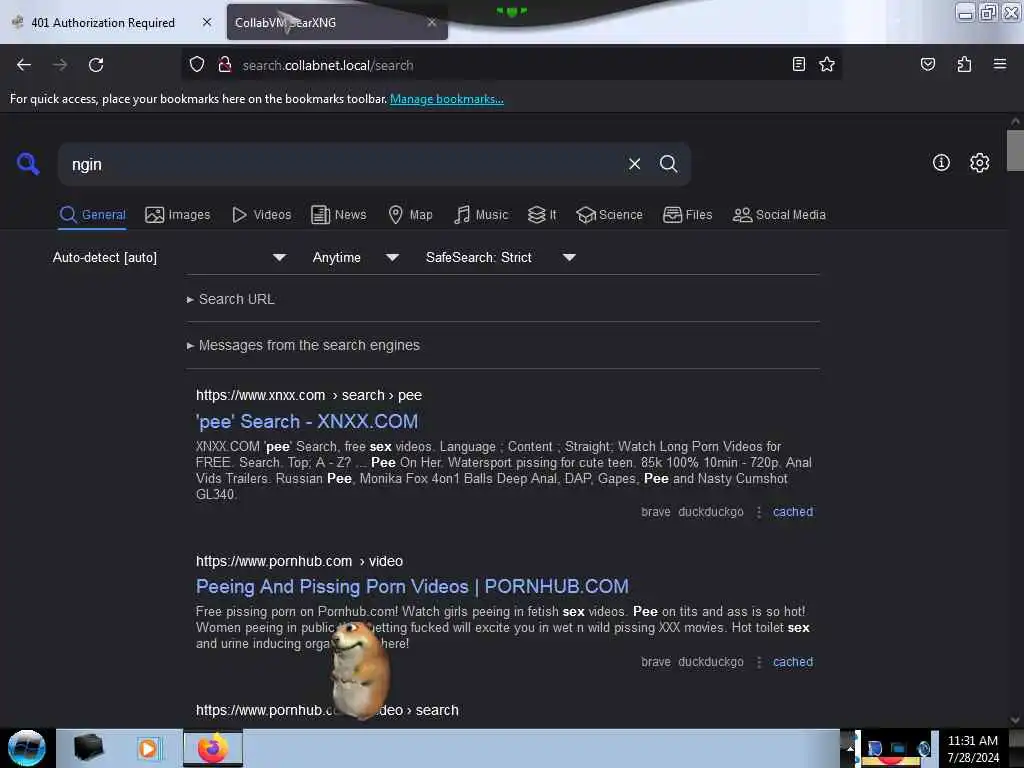The height and width of the screenshot is (768, 1024).
Task: Close the CollabVM SearXNG tab
Action: point(432,22)
